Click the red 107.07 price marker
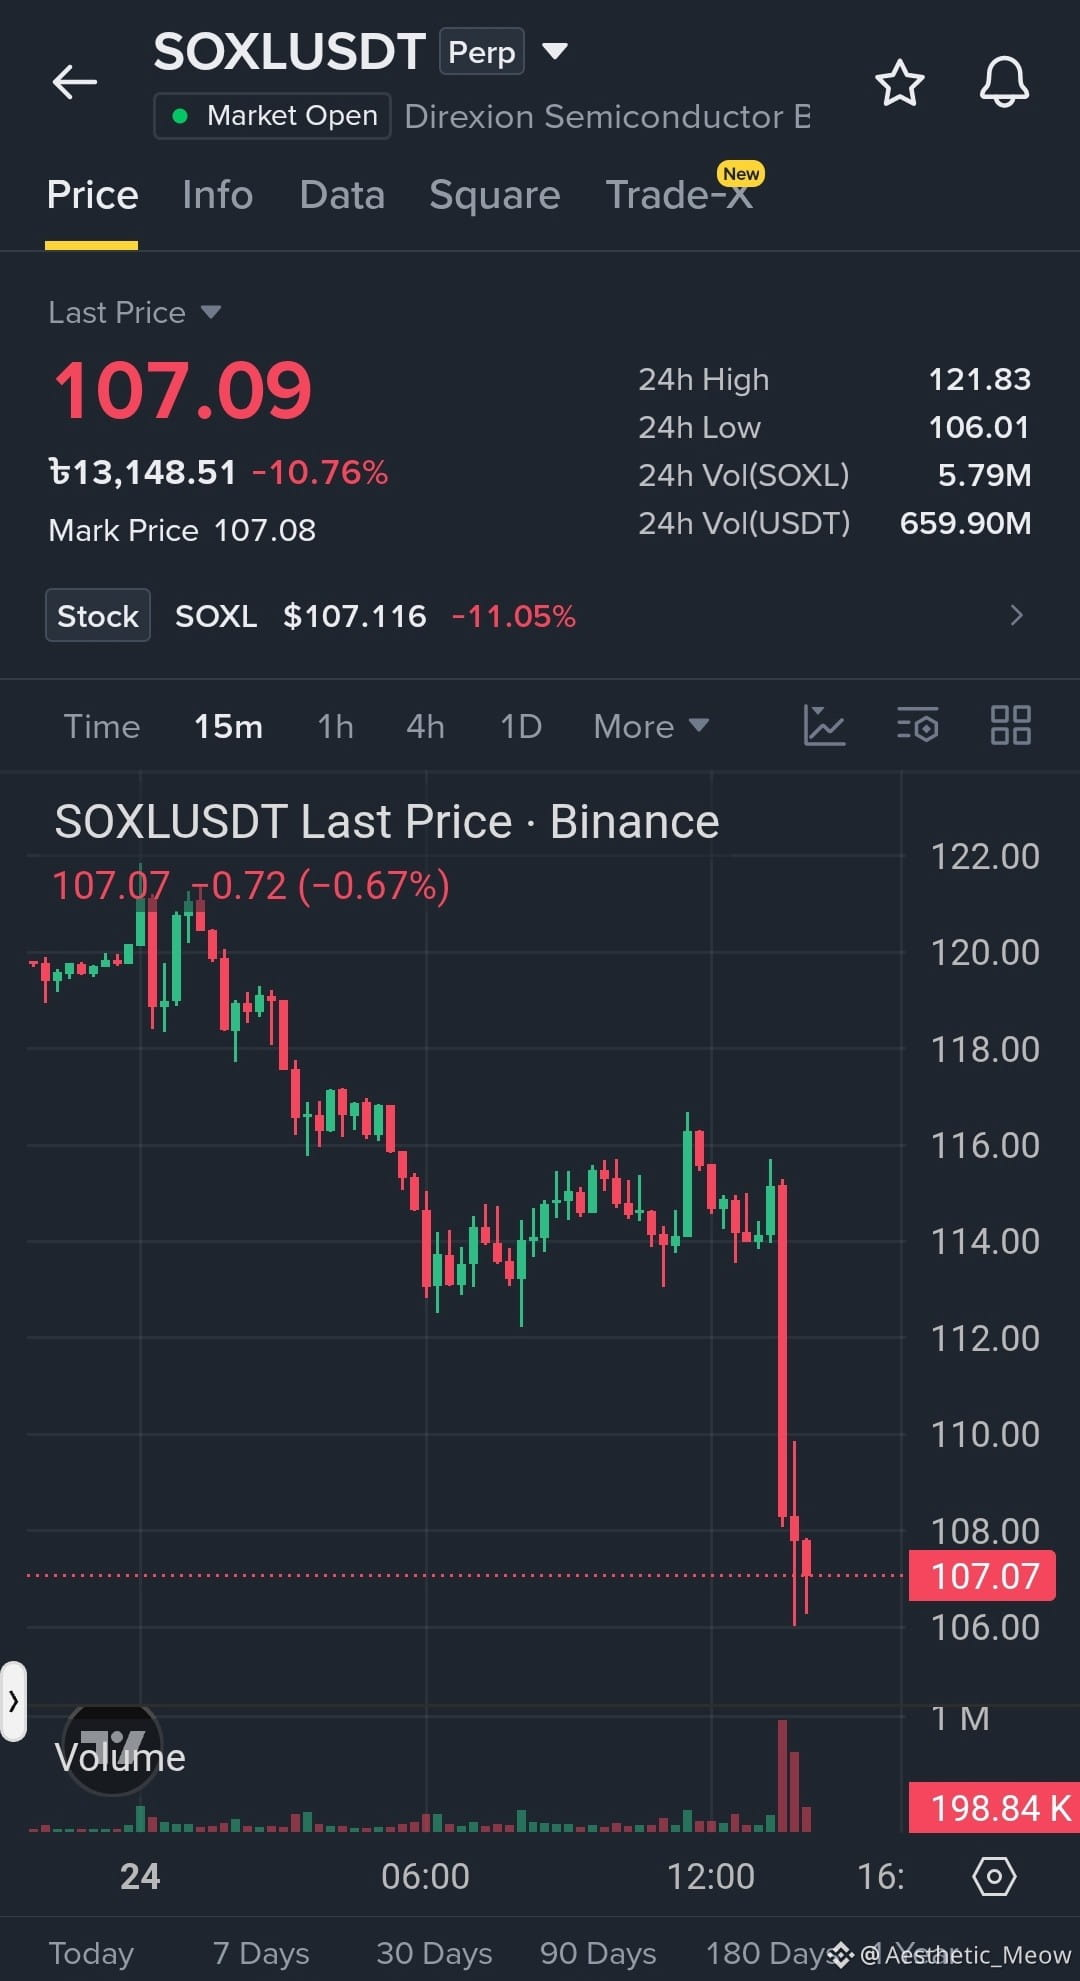 click(982, 1576)
